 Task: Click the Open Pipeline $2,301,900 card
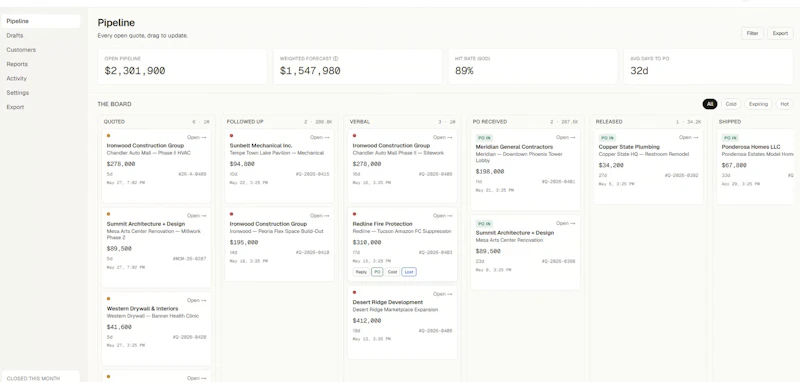182,67
